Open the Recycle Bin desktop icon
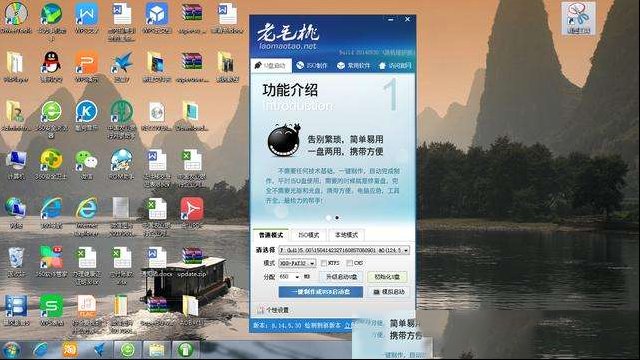This screenshot has height=360, width=640. tap(16, 262)
